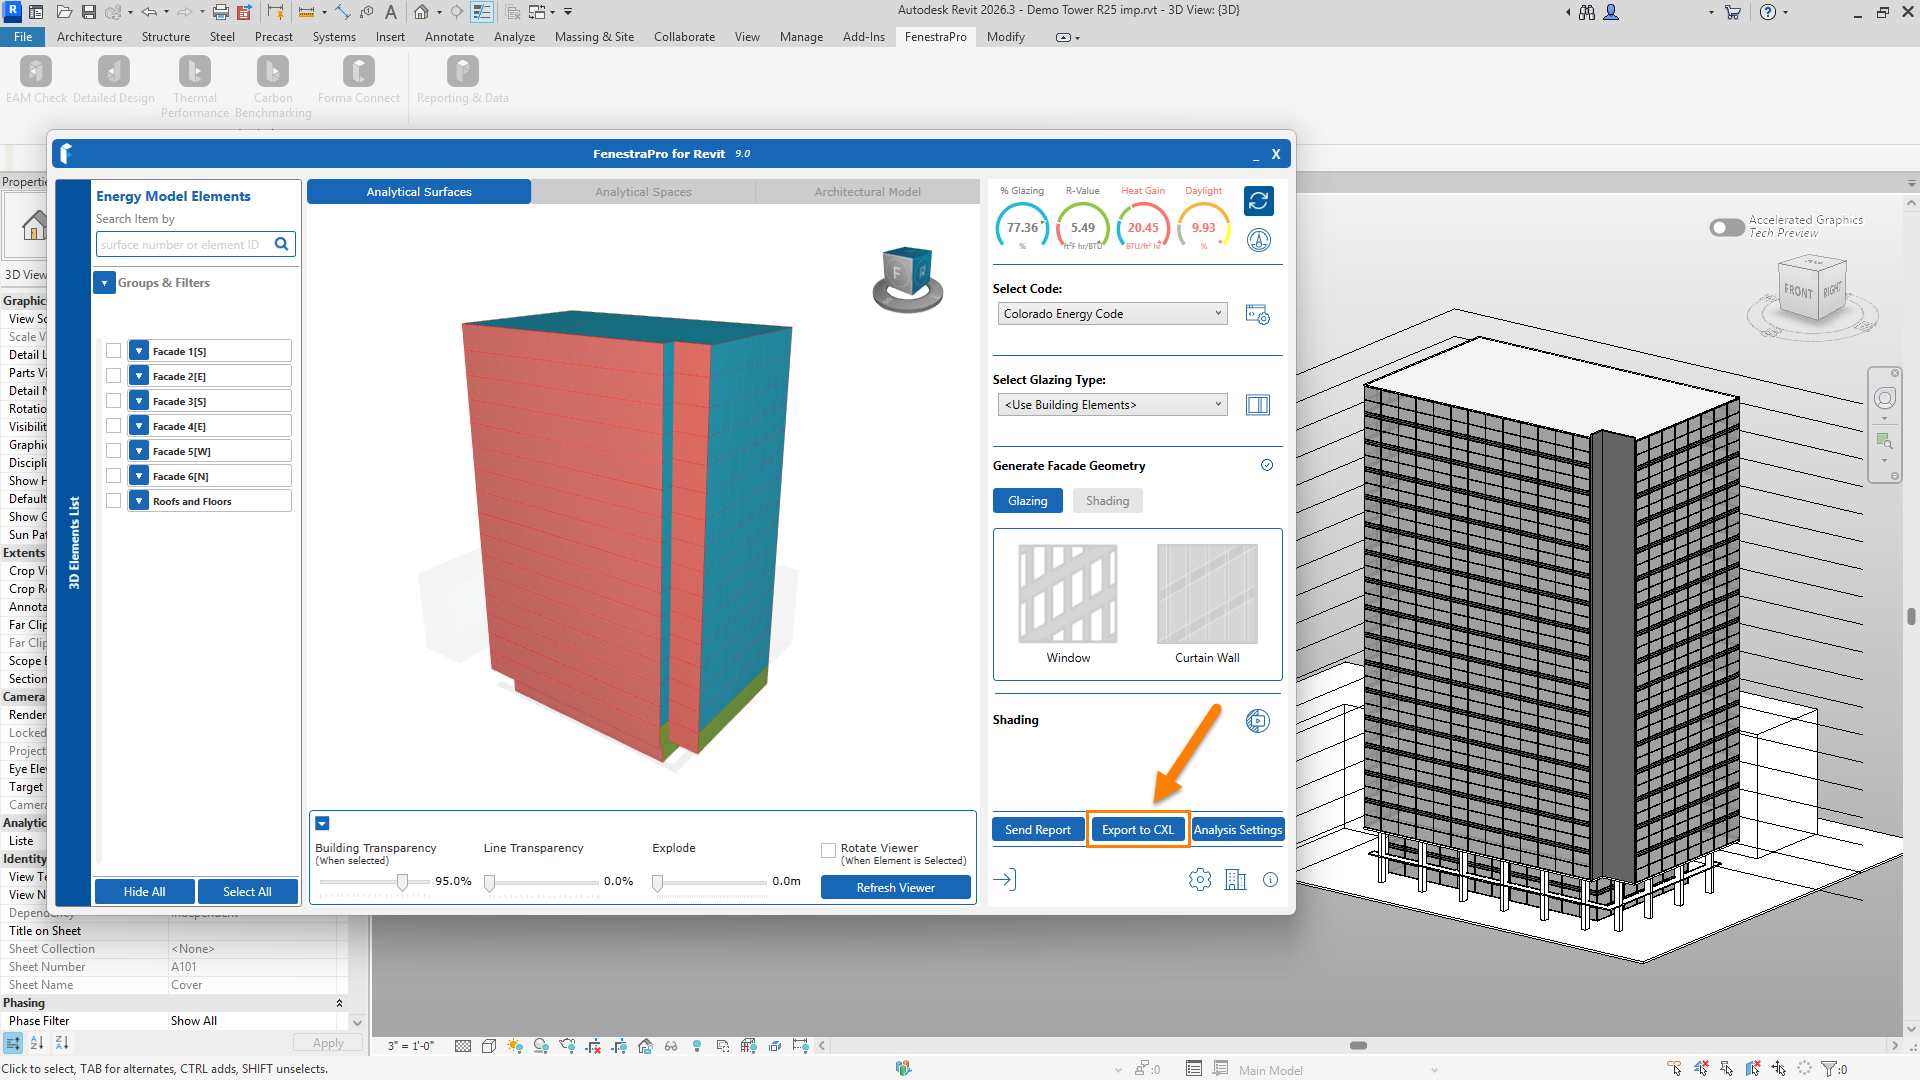Click the blue refresh results icon
1920x1080 pixels.
tap(1259, 201)
